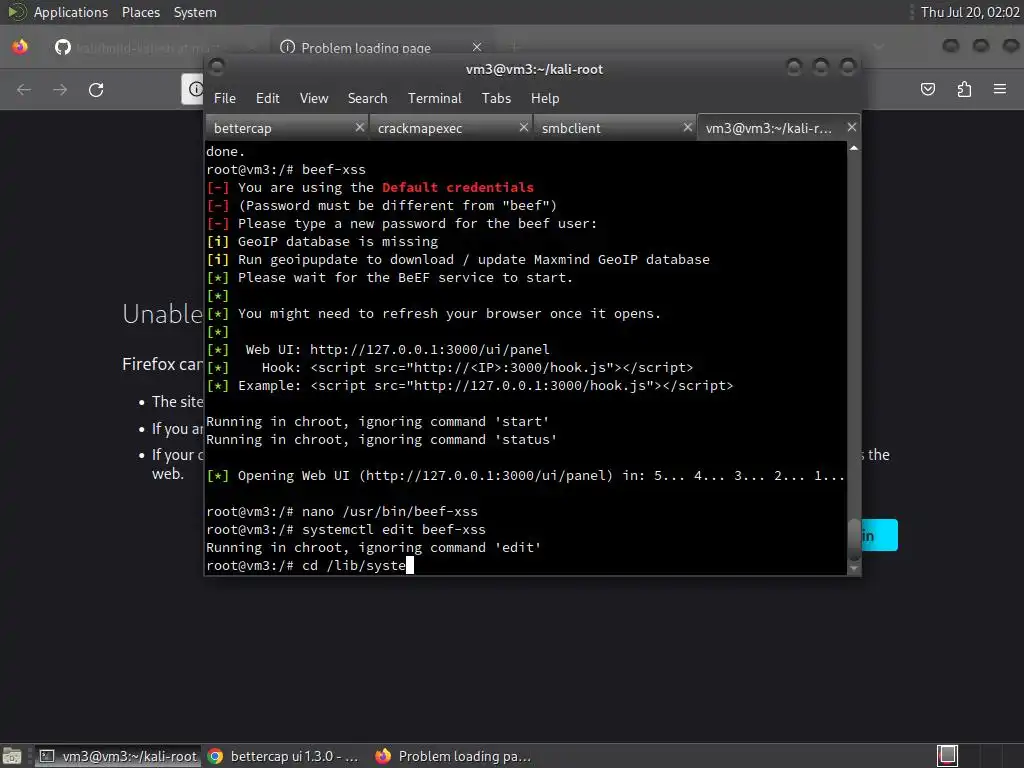Open the terminal Edit menu
The height and width of the screenshot is (768, 1024).
[267, 98]
